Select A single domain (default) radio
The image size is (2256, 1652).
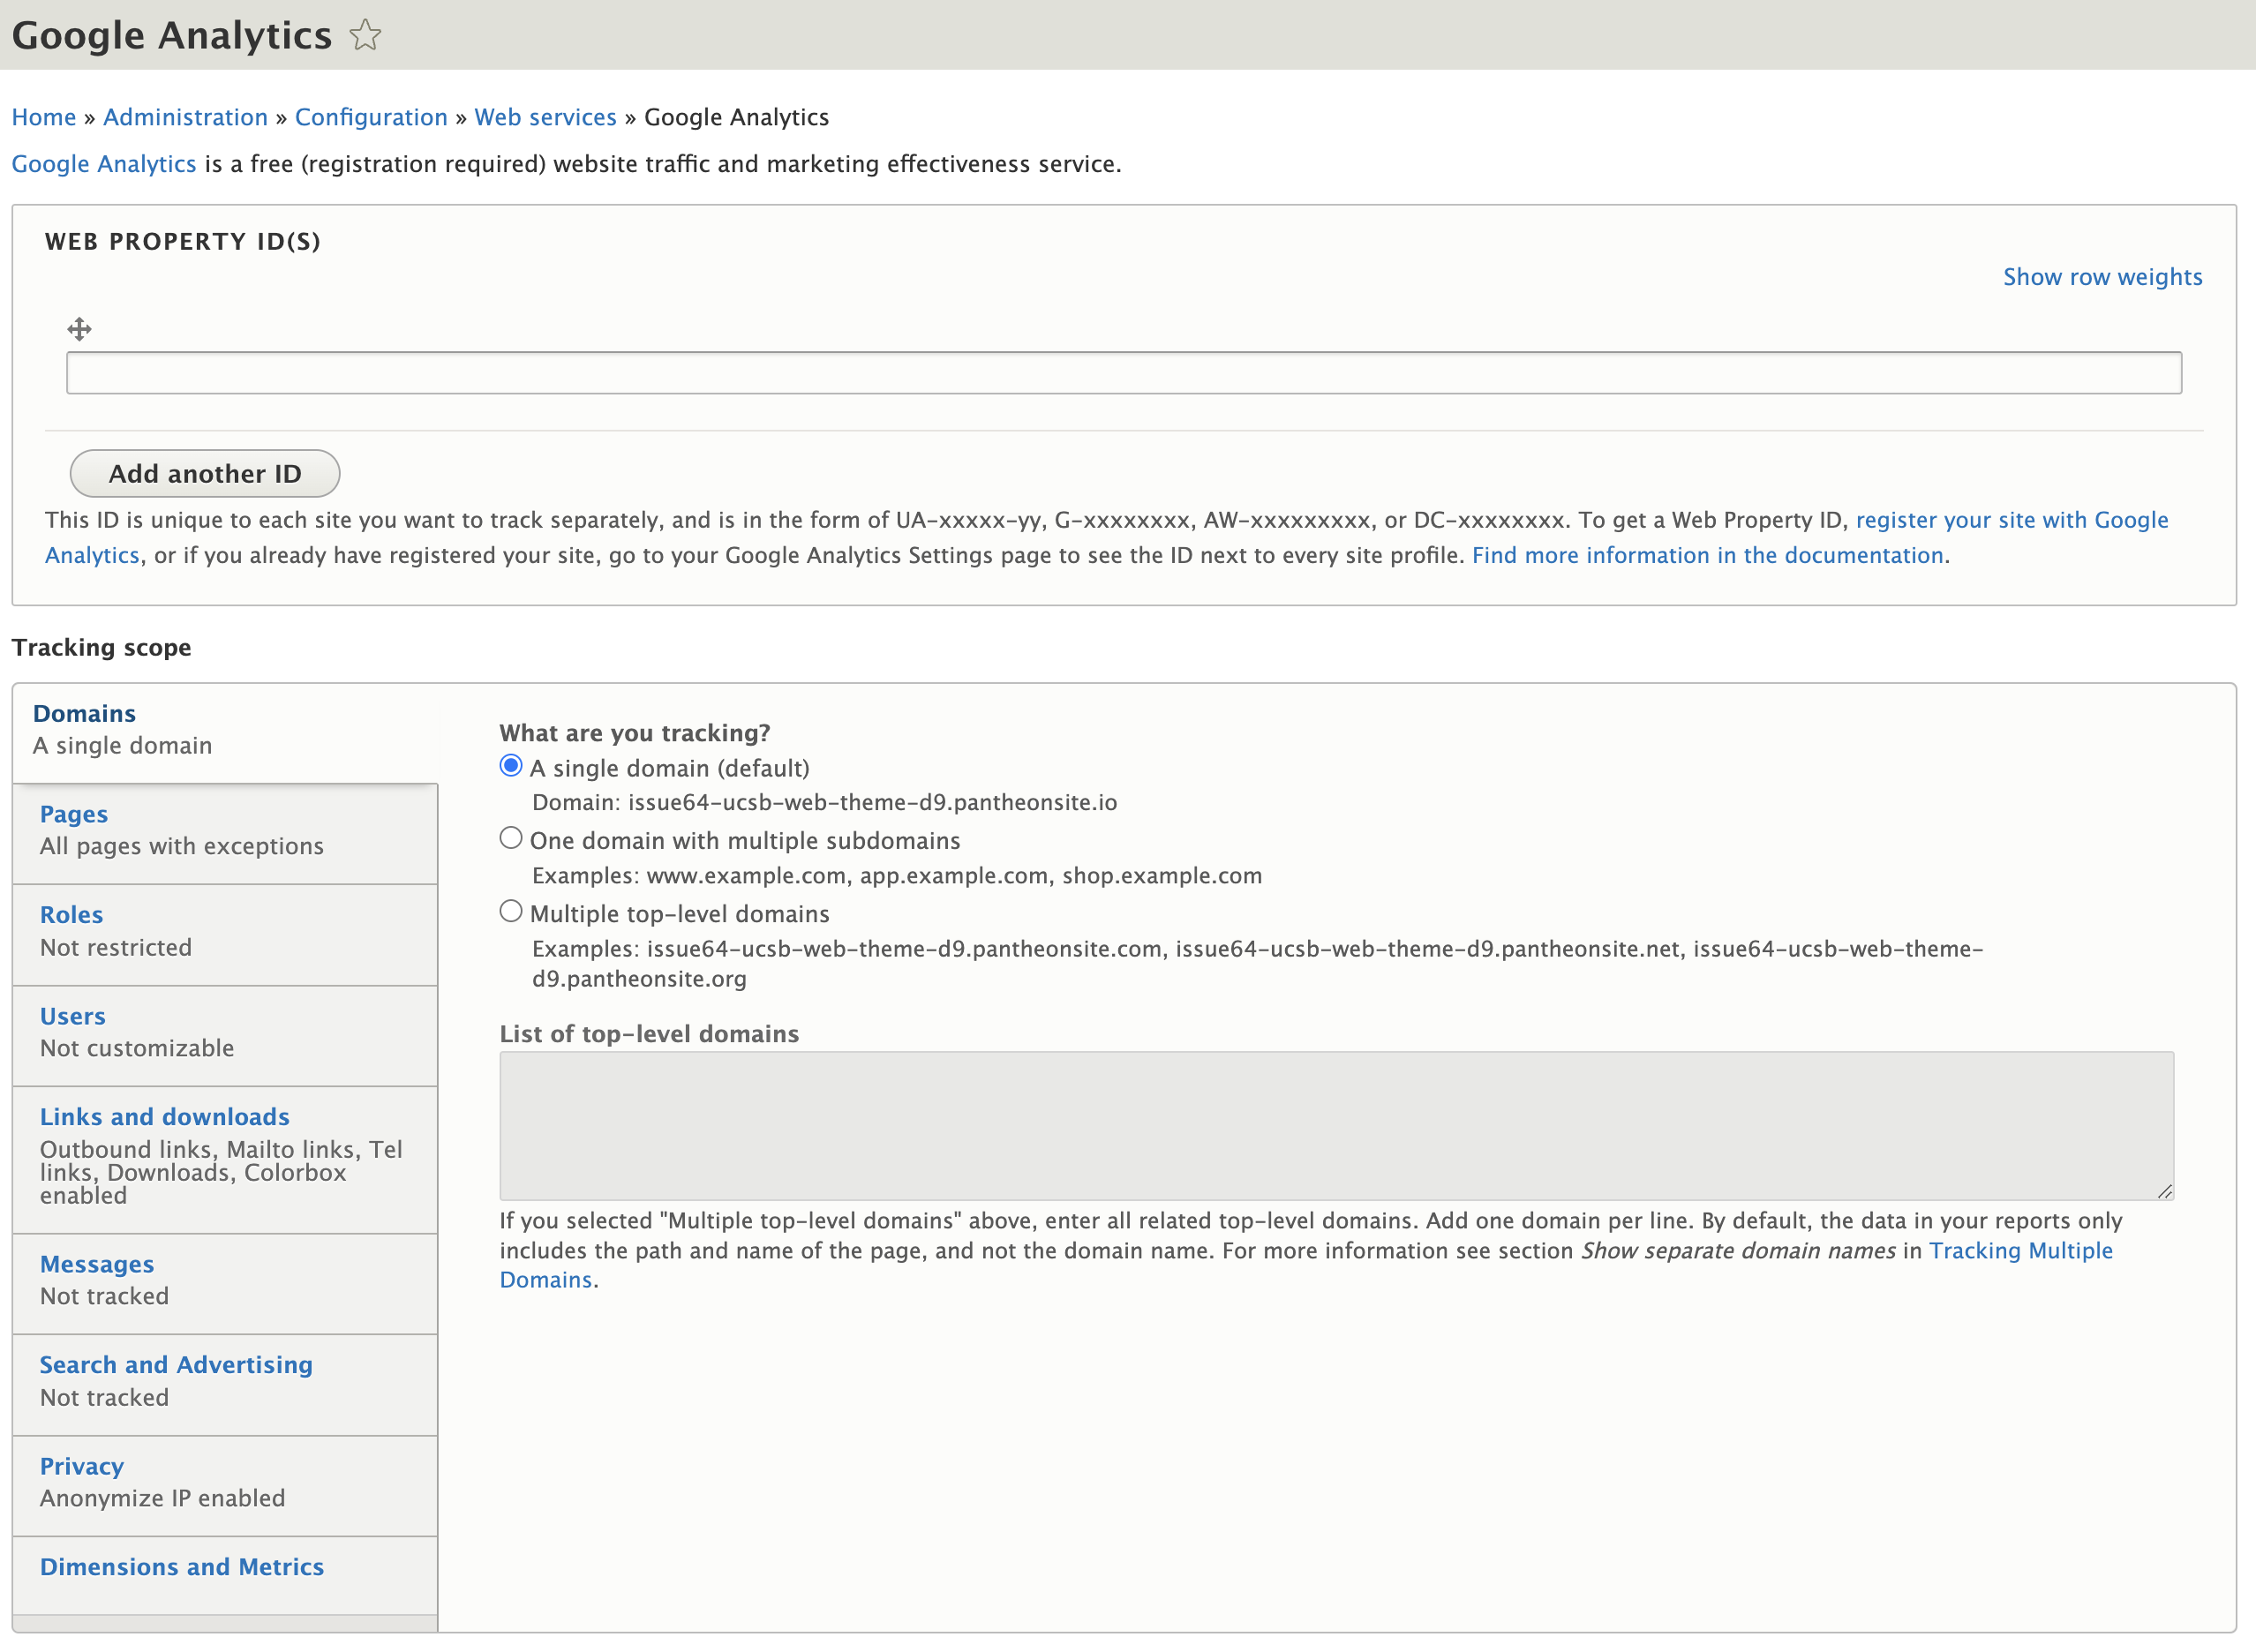(511, 766)
